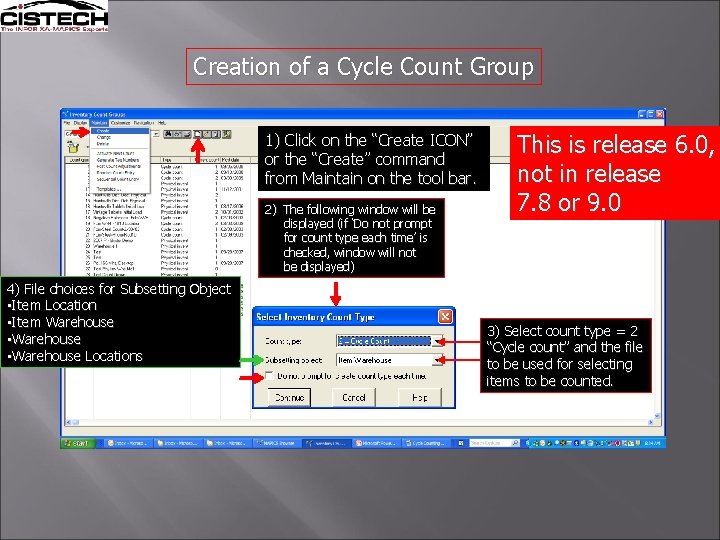Click the Search Desktop field in the taskbar
Viewport: 720px width, 540px height.
(x=490, y=443)
